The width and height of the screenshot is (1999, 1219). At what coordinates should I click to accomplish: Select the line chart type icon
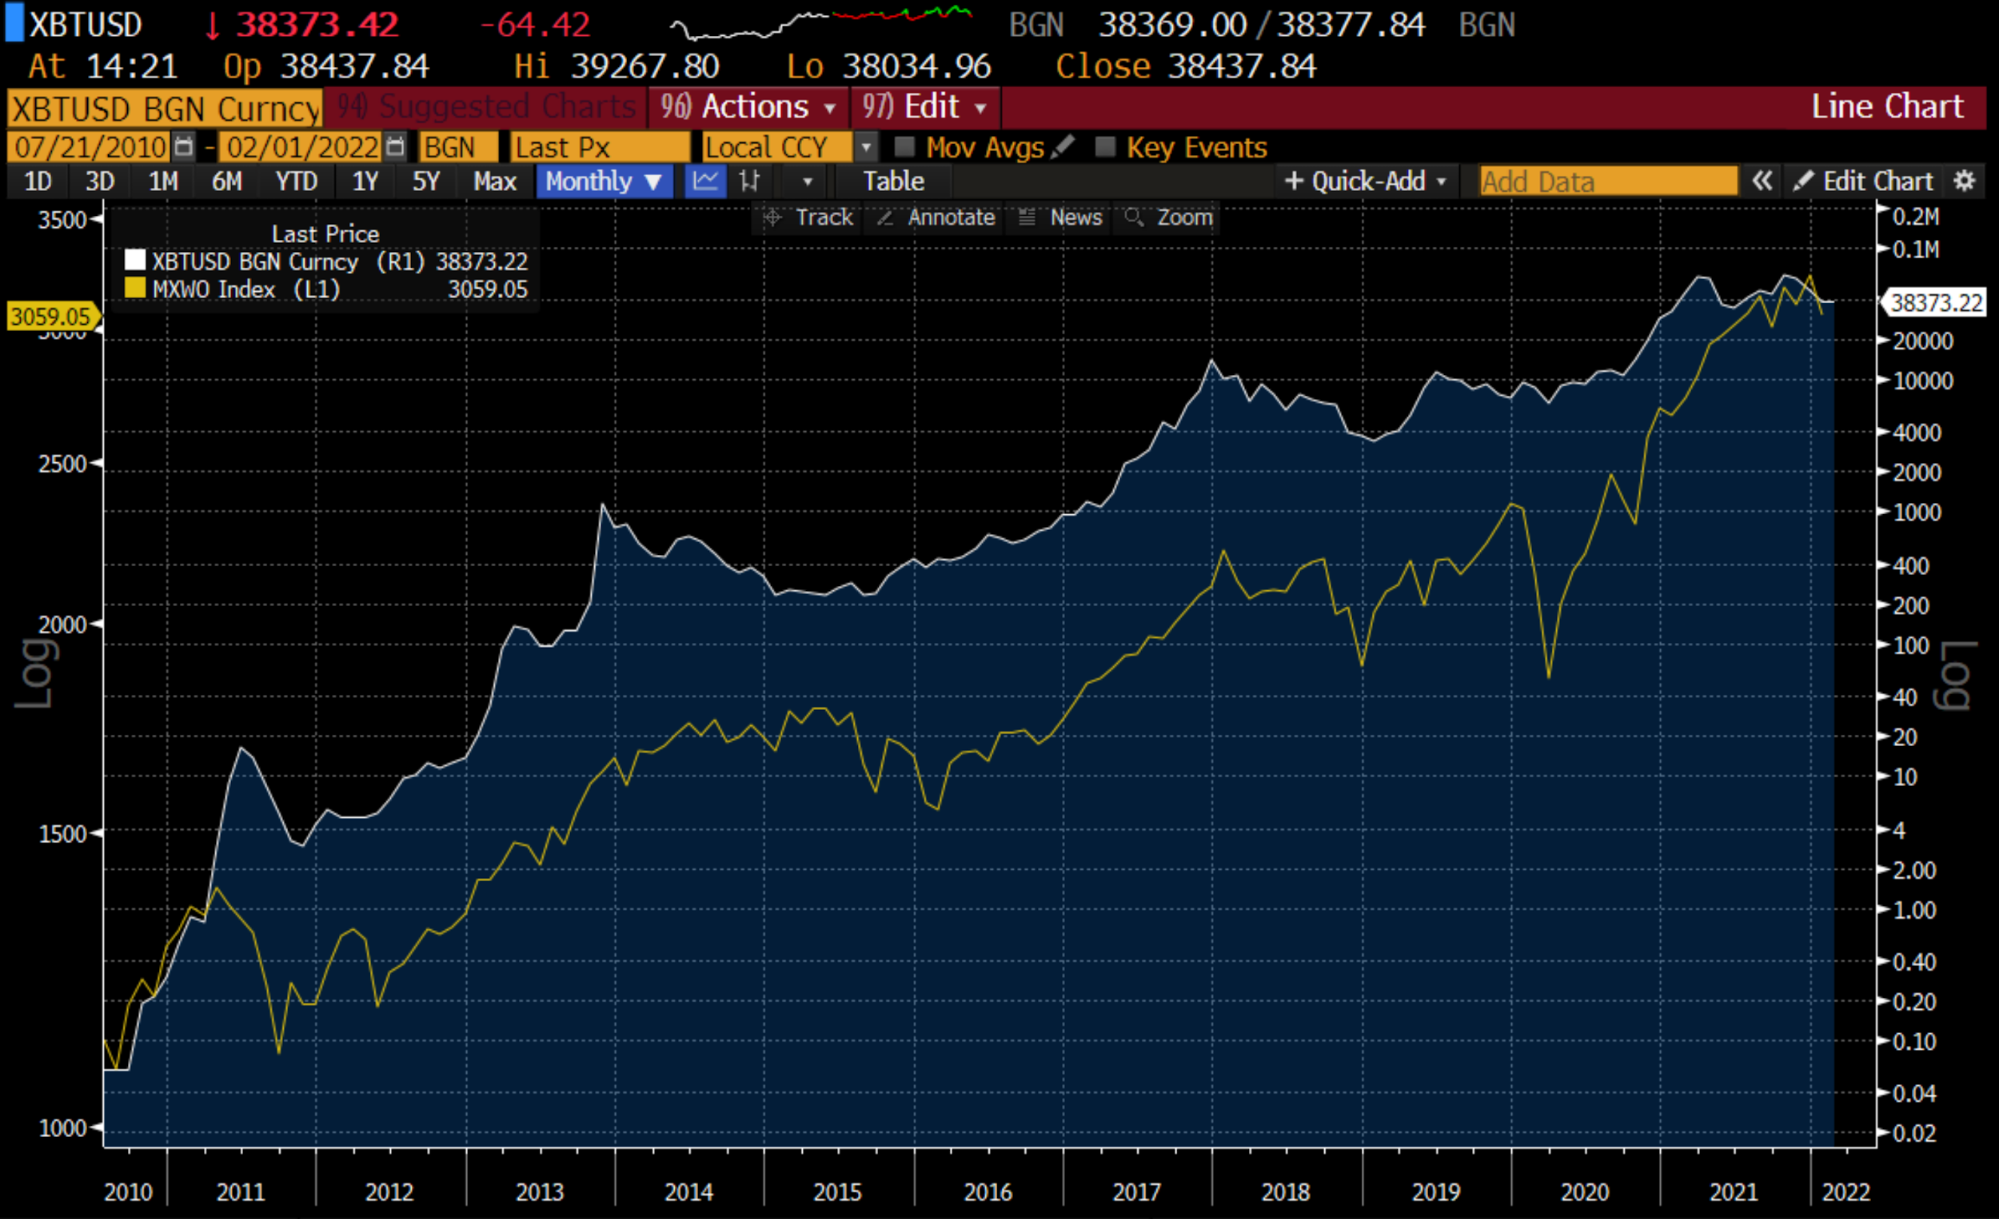pyautogui.click(x=705, y=181)
